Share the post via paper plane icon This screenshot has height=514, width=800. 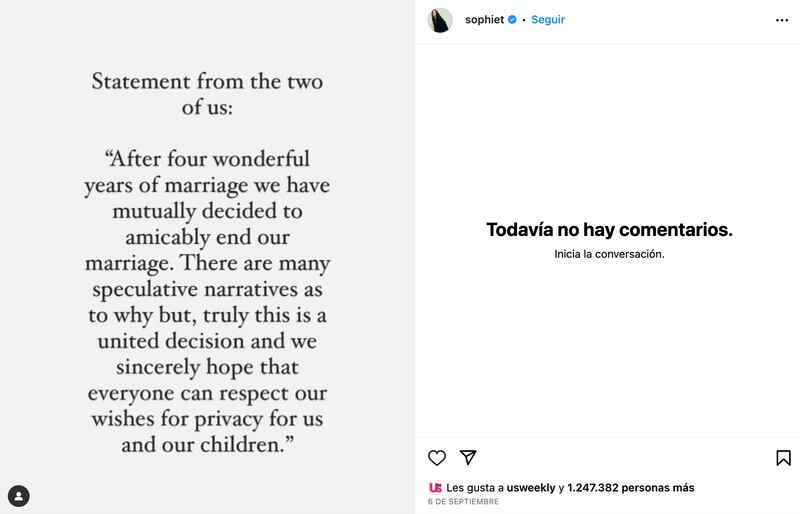tap(468, 457)
